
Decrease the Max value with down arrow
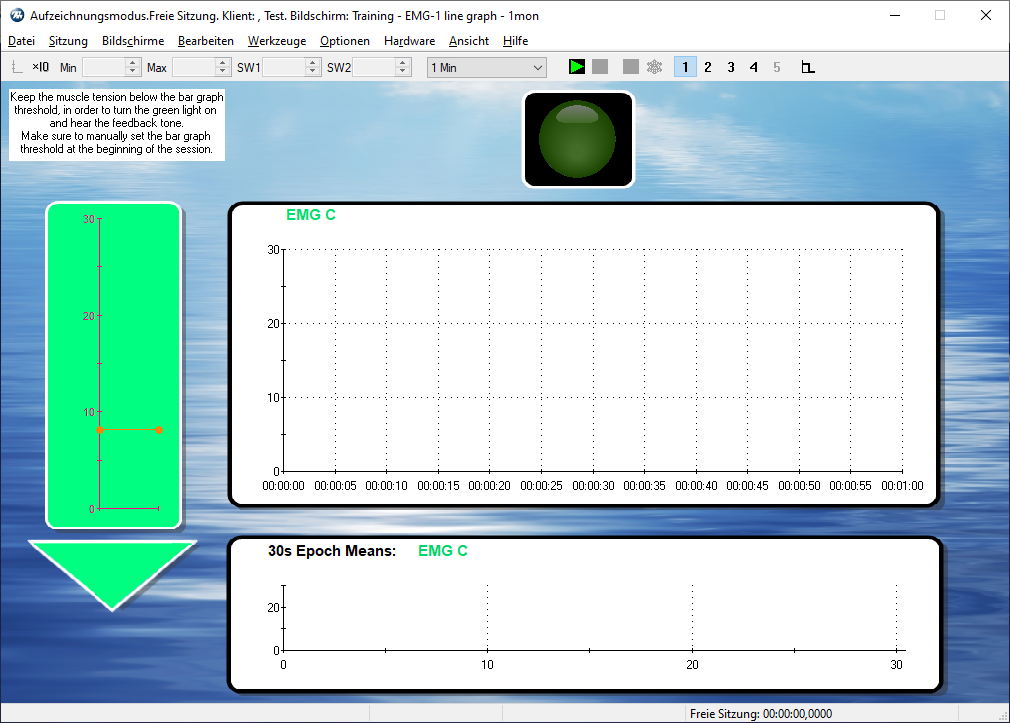[x=223, y=72]
